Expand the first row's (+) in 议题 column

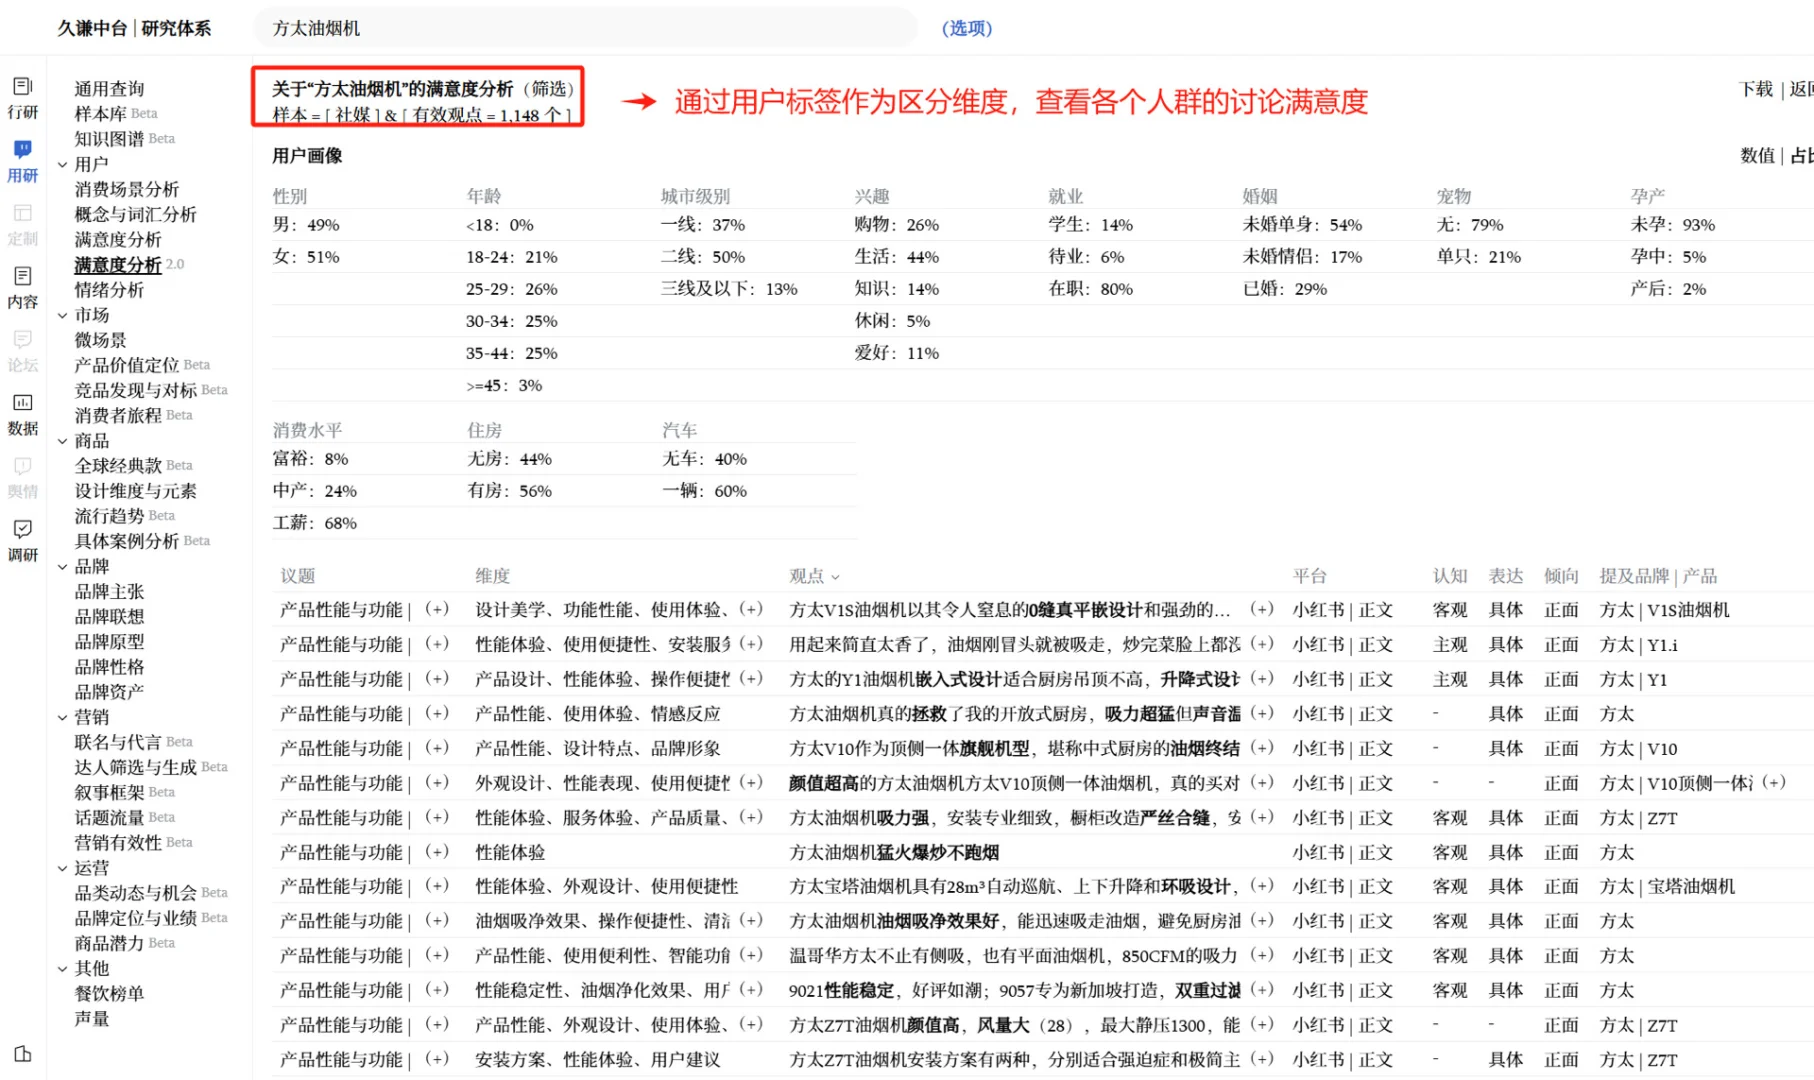pyautogui.click(x=436, y=609)
